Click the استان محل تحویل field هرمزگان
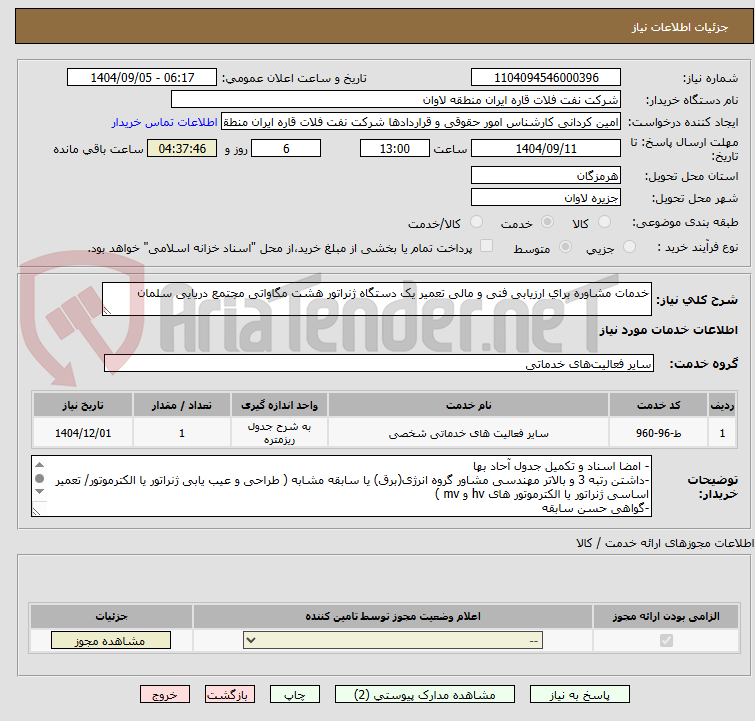 (546, 175)
